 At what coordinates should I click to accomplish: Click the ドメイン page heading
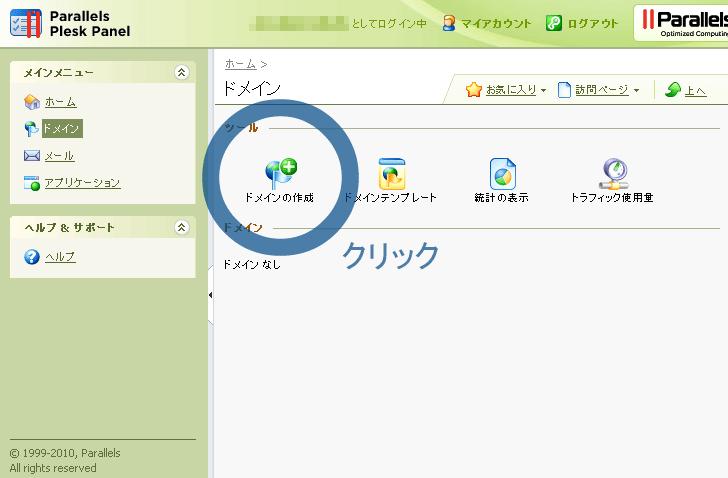coord(252,88)
